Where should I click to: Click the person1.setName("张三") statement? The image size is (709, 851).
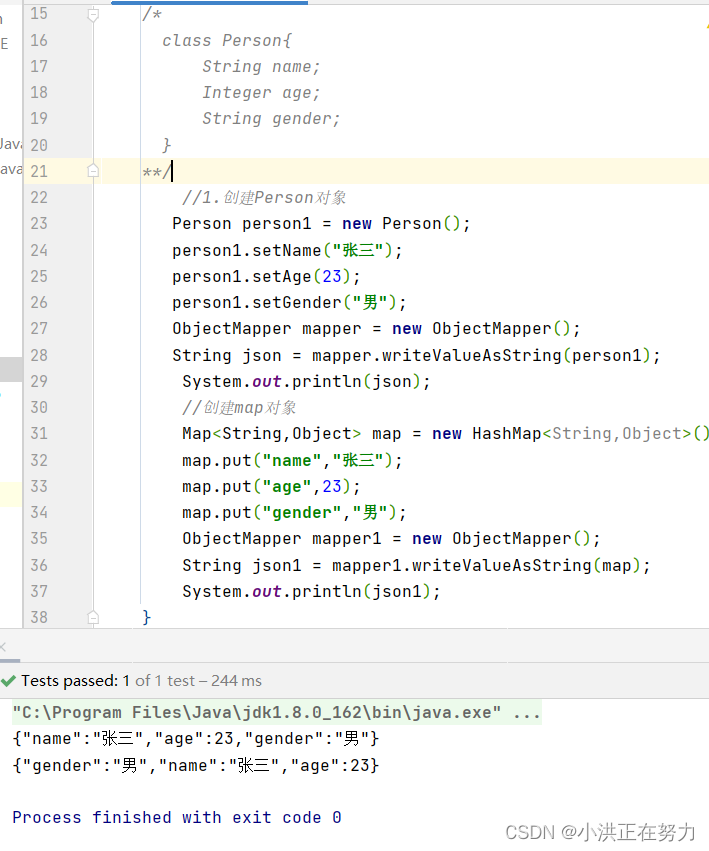tap(287, 250)
